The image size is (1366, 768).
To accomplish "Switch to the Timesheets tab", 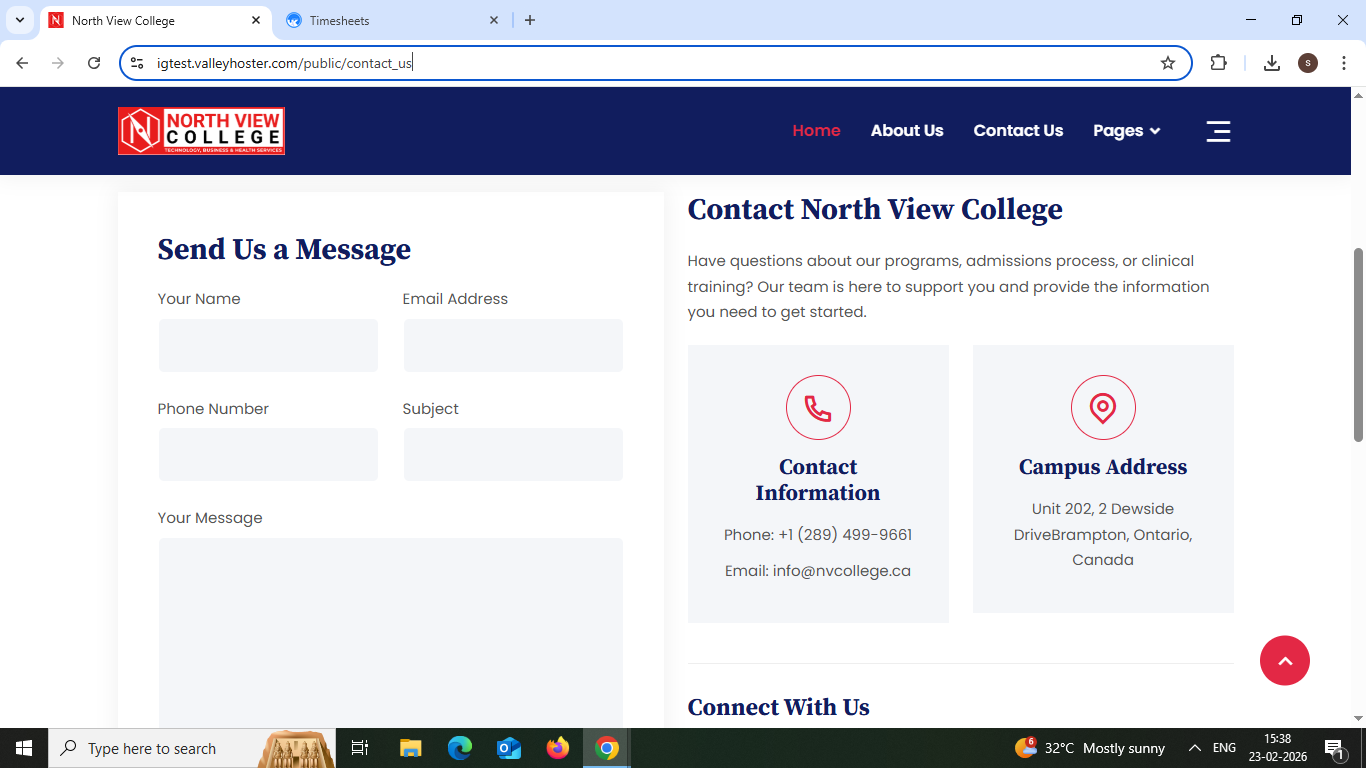I will pos(392,20).
